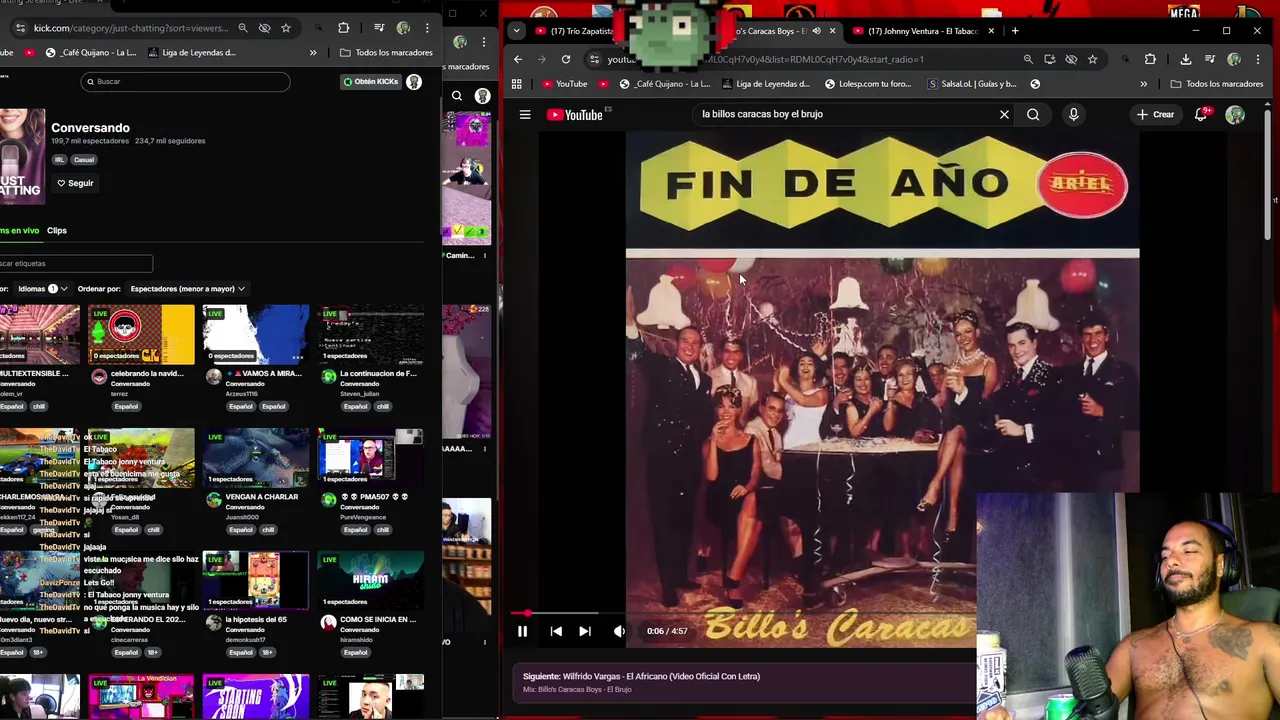Open celebrando la navid... stream title
The image size is (1280, 720).
(x=147, y=373)
